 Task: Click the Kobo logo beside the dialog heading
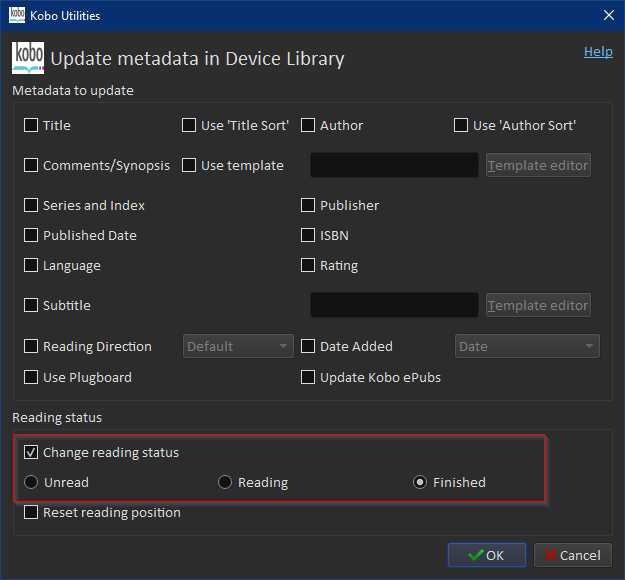click(x=27, y=58)
